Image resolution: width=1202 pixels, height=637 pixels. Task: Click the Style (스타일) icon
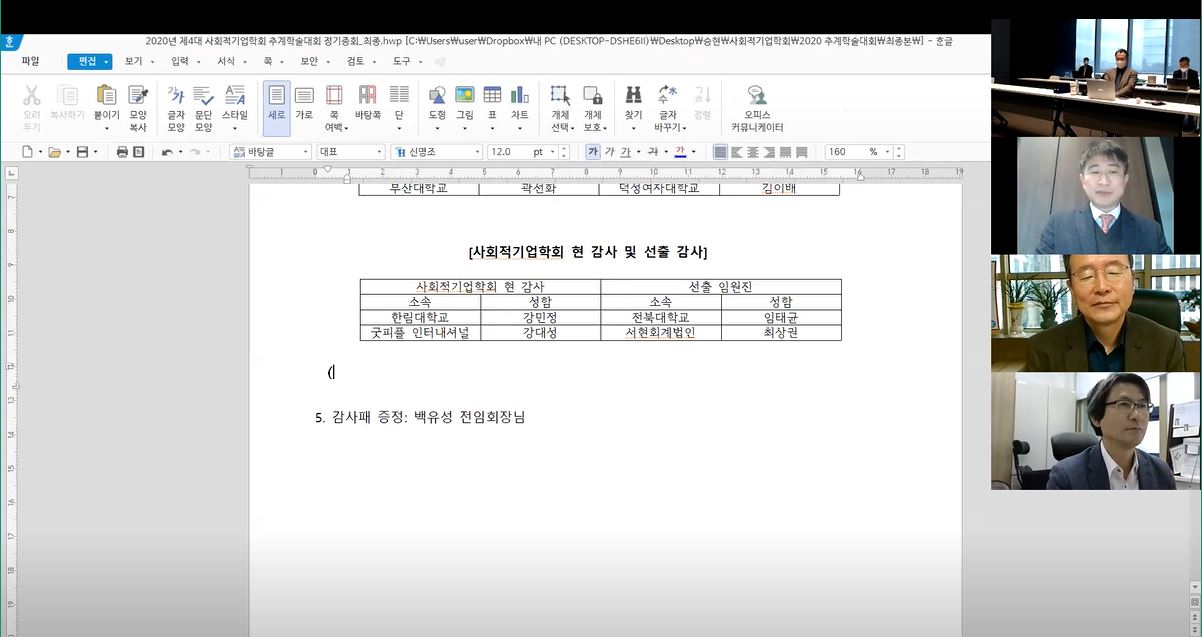point(235,96)
